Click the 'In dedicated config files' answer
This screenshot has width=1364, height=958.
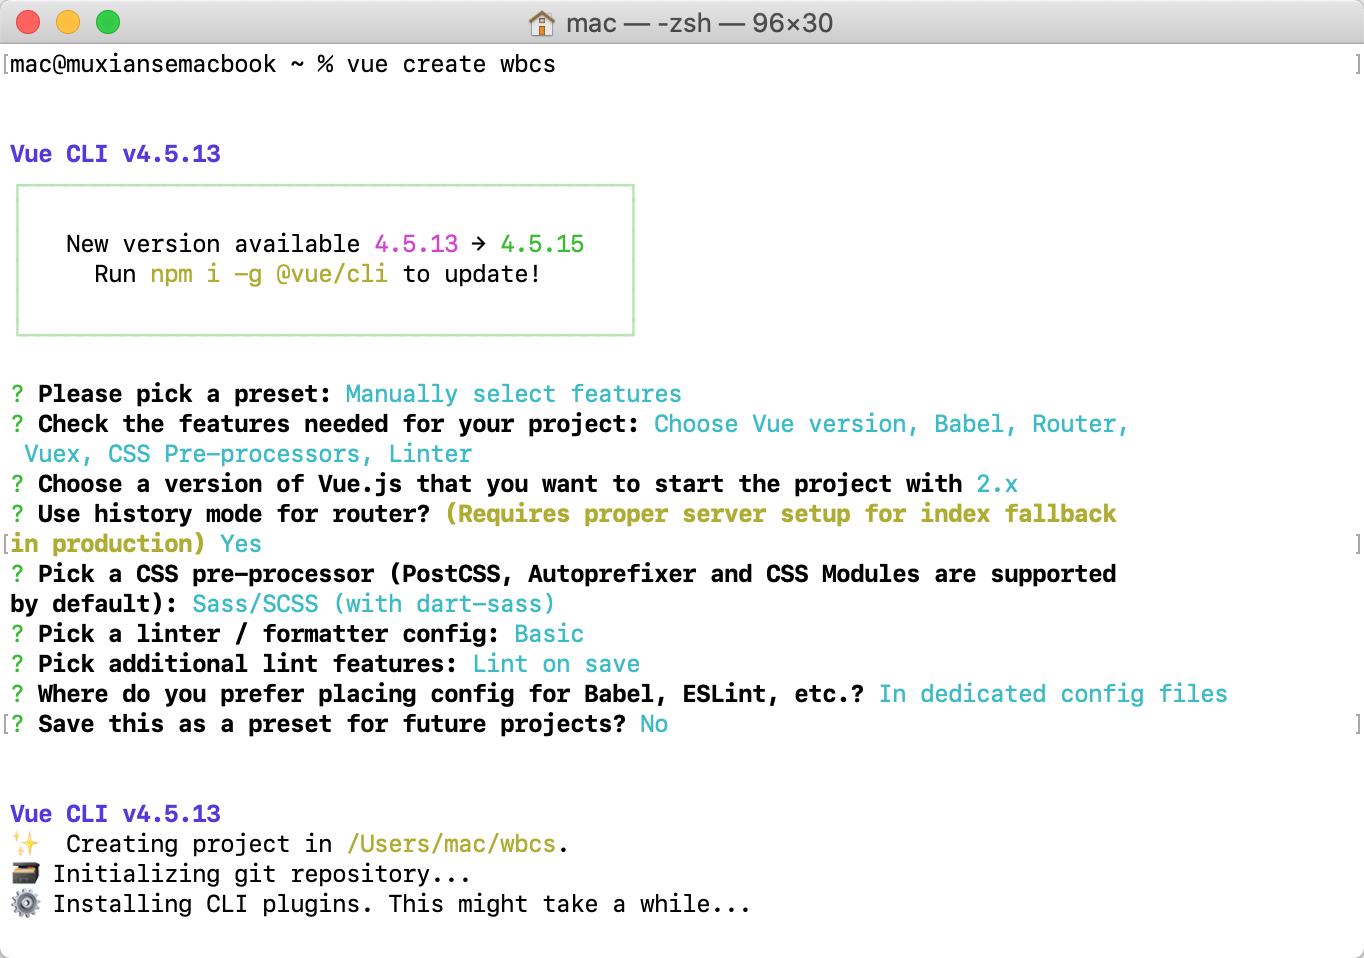point(1053,694)
